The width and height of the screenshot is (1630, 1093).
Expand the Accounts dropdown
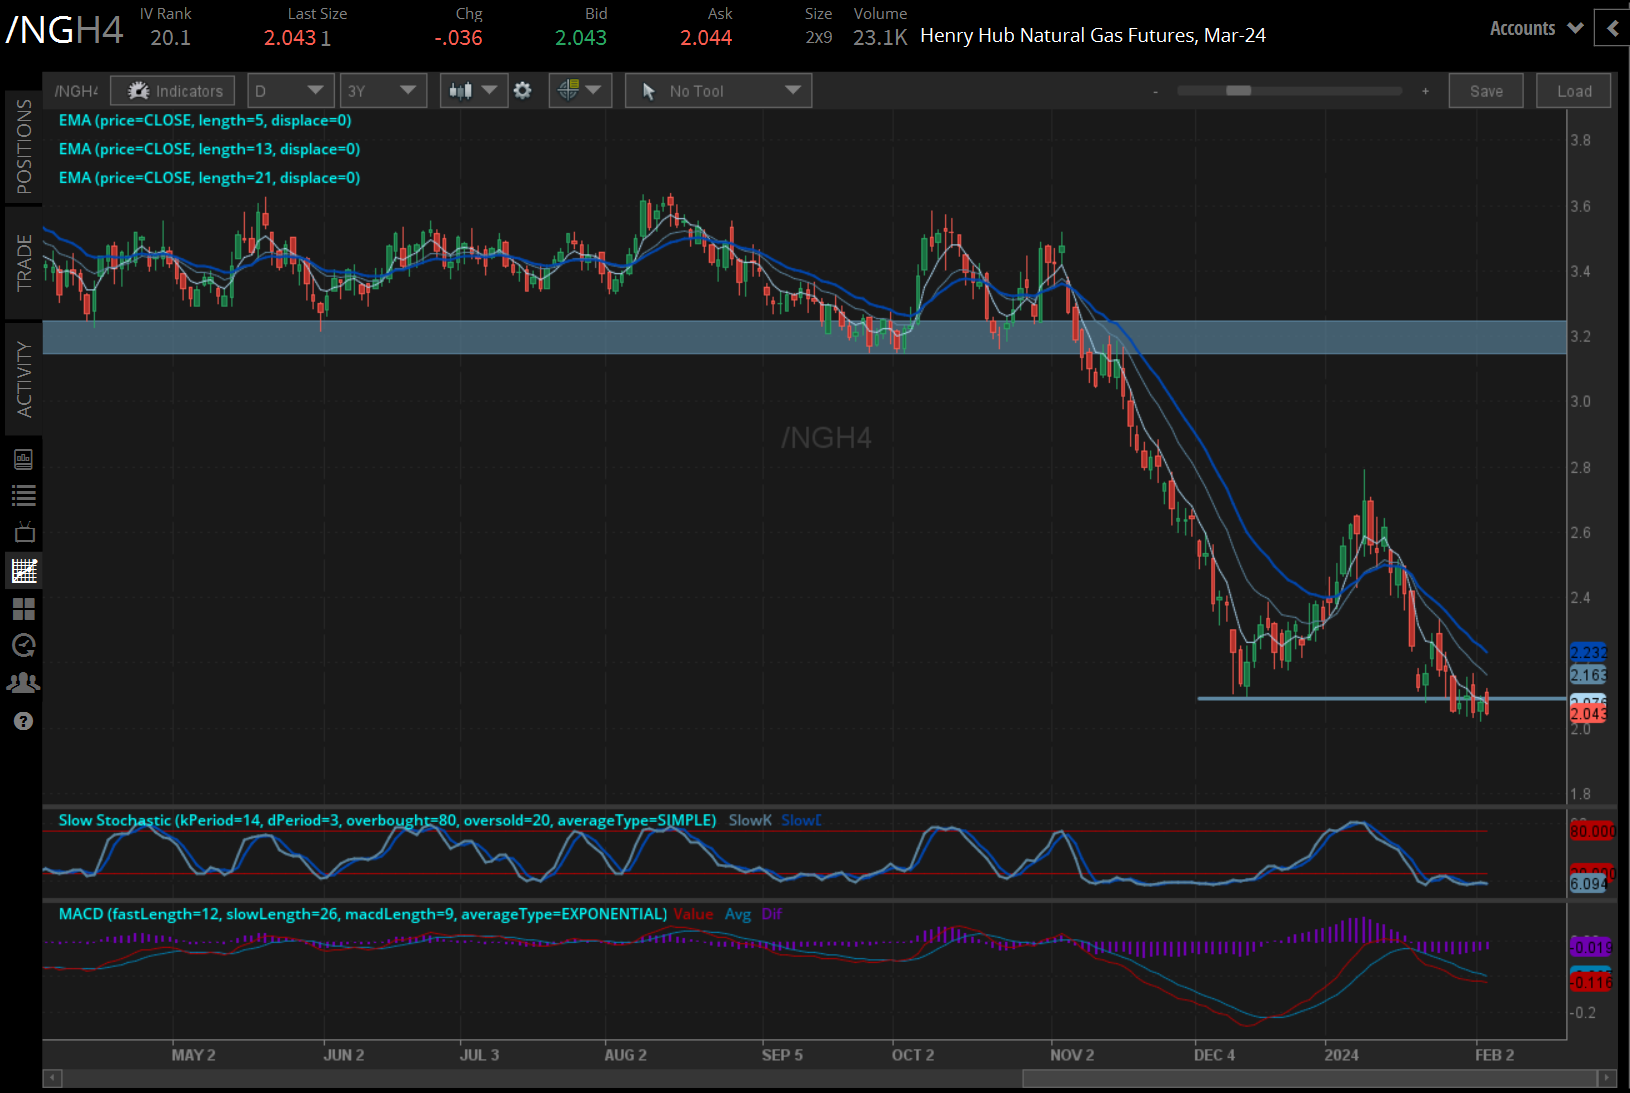1535,28
